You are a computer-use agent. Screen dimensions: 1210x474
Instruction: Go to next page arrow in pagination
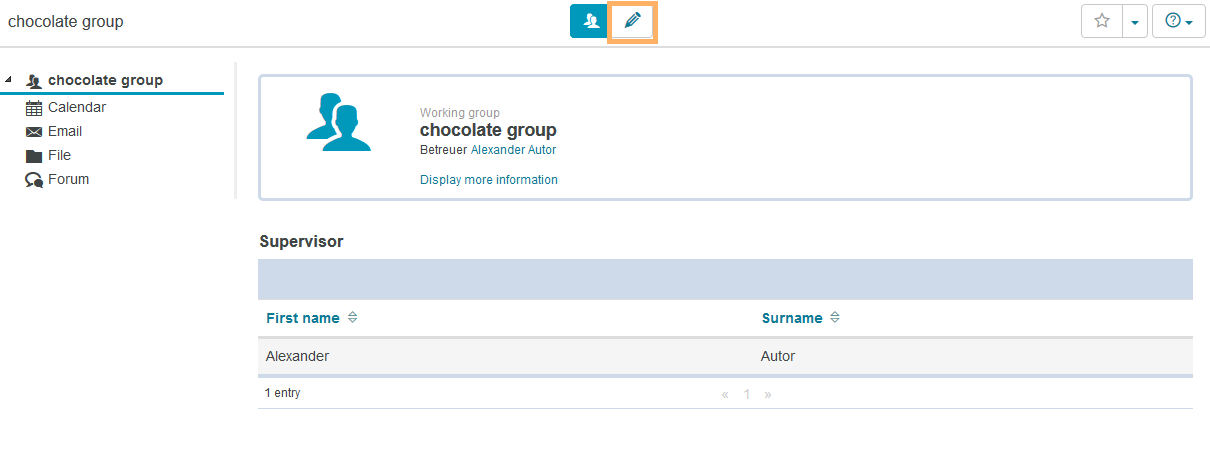click(768, 394)
